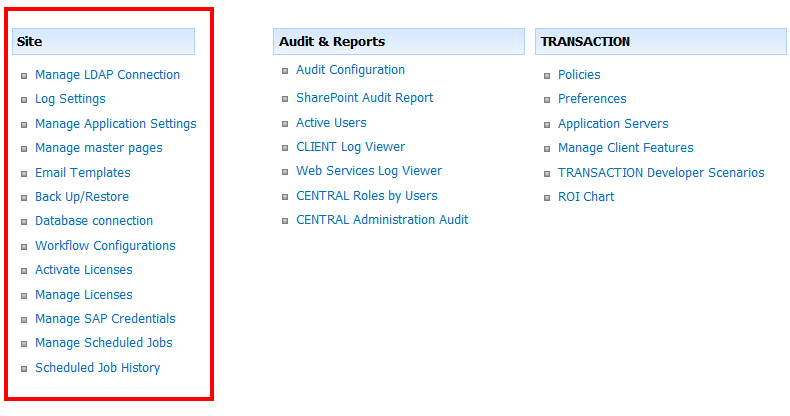Open Manage Licenses page

point(84,295)
